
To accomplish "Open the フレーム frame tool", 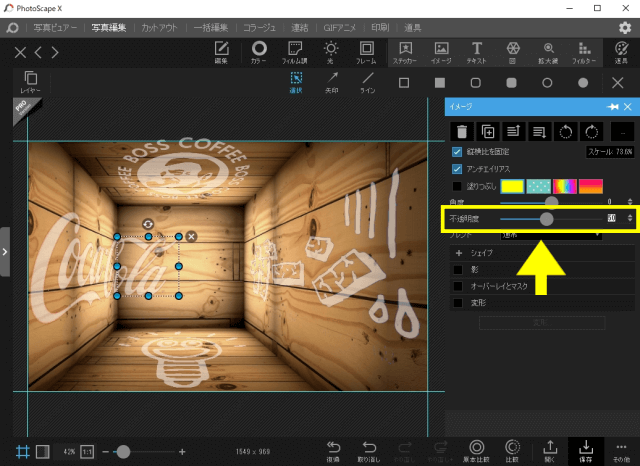I will [x=366, y=52].
